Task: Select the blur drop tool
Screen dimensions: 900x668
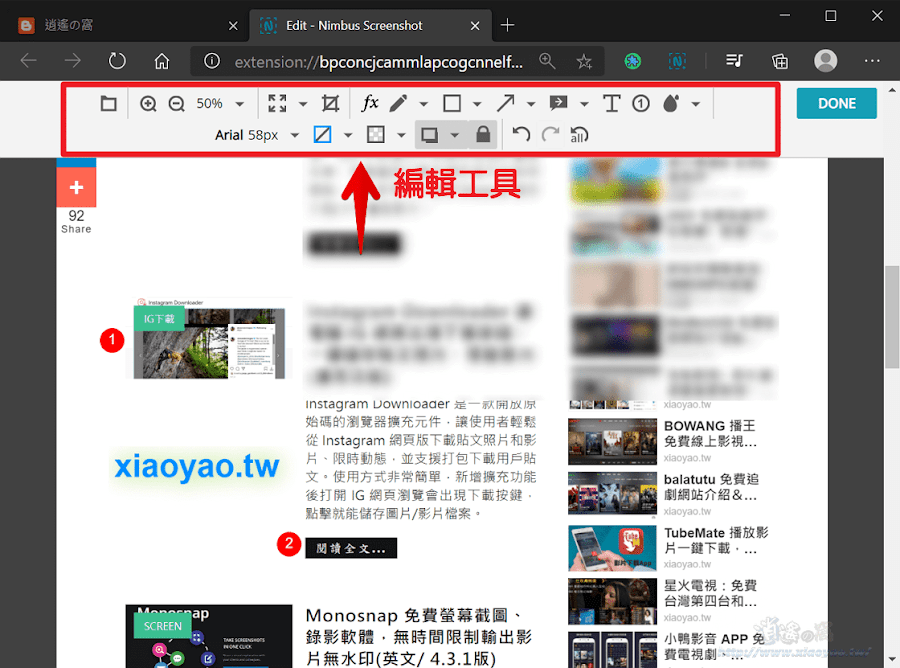Action: tap(670, 104)
